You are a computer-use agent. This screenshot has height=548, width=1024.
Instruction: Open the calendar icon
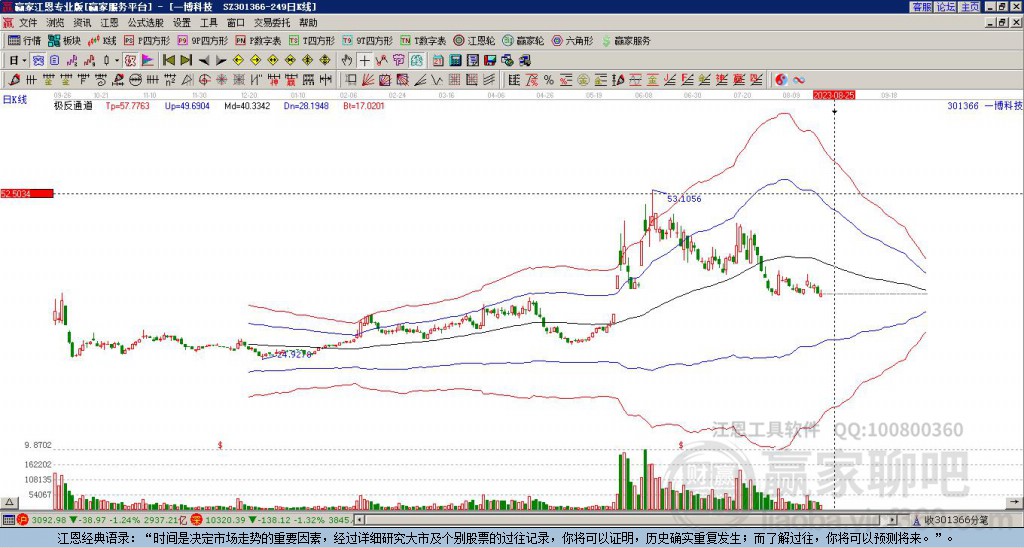[438, 61]
